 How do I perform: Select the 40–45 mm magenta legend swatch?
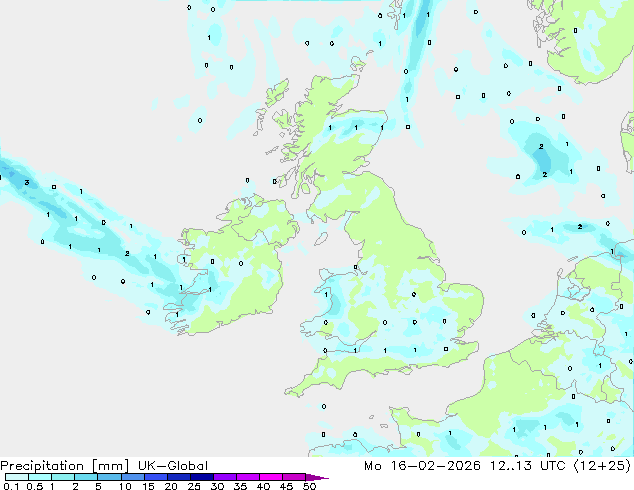point(271,477)
